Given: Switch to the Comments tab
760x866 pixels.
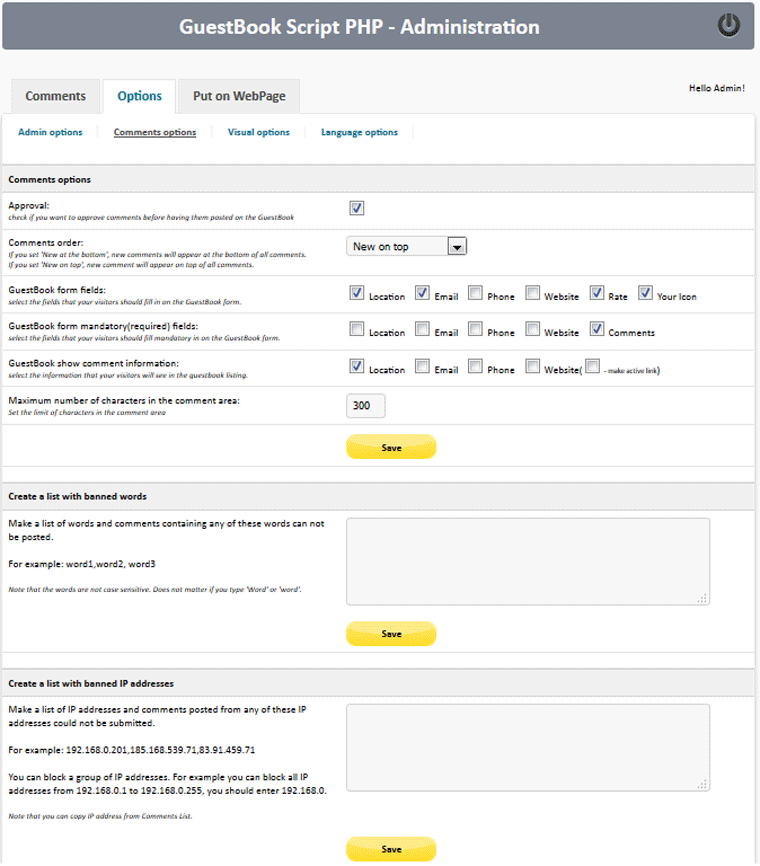Looking at the screenshot, I should point(55,96).
